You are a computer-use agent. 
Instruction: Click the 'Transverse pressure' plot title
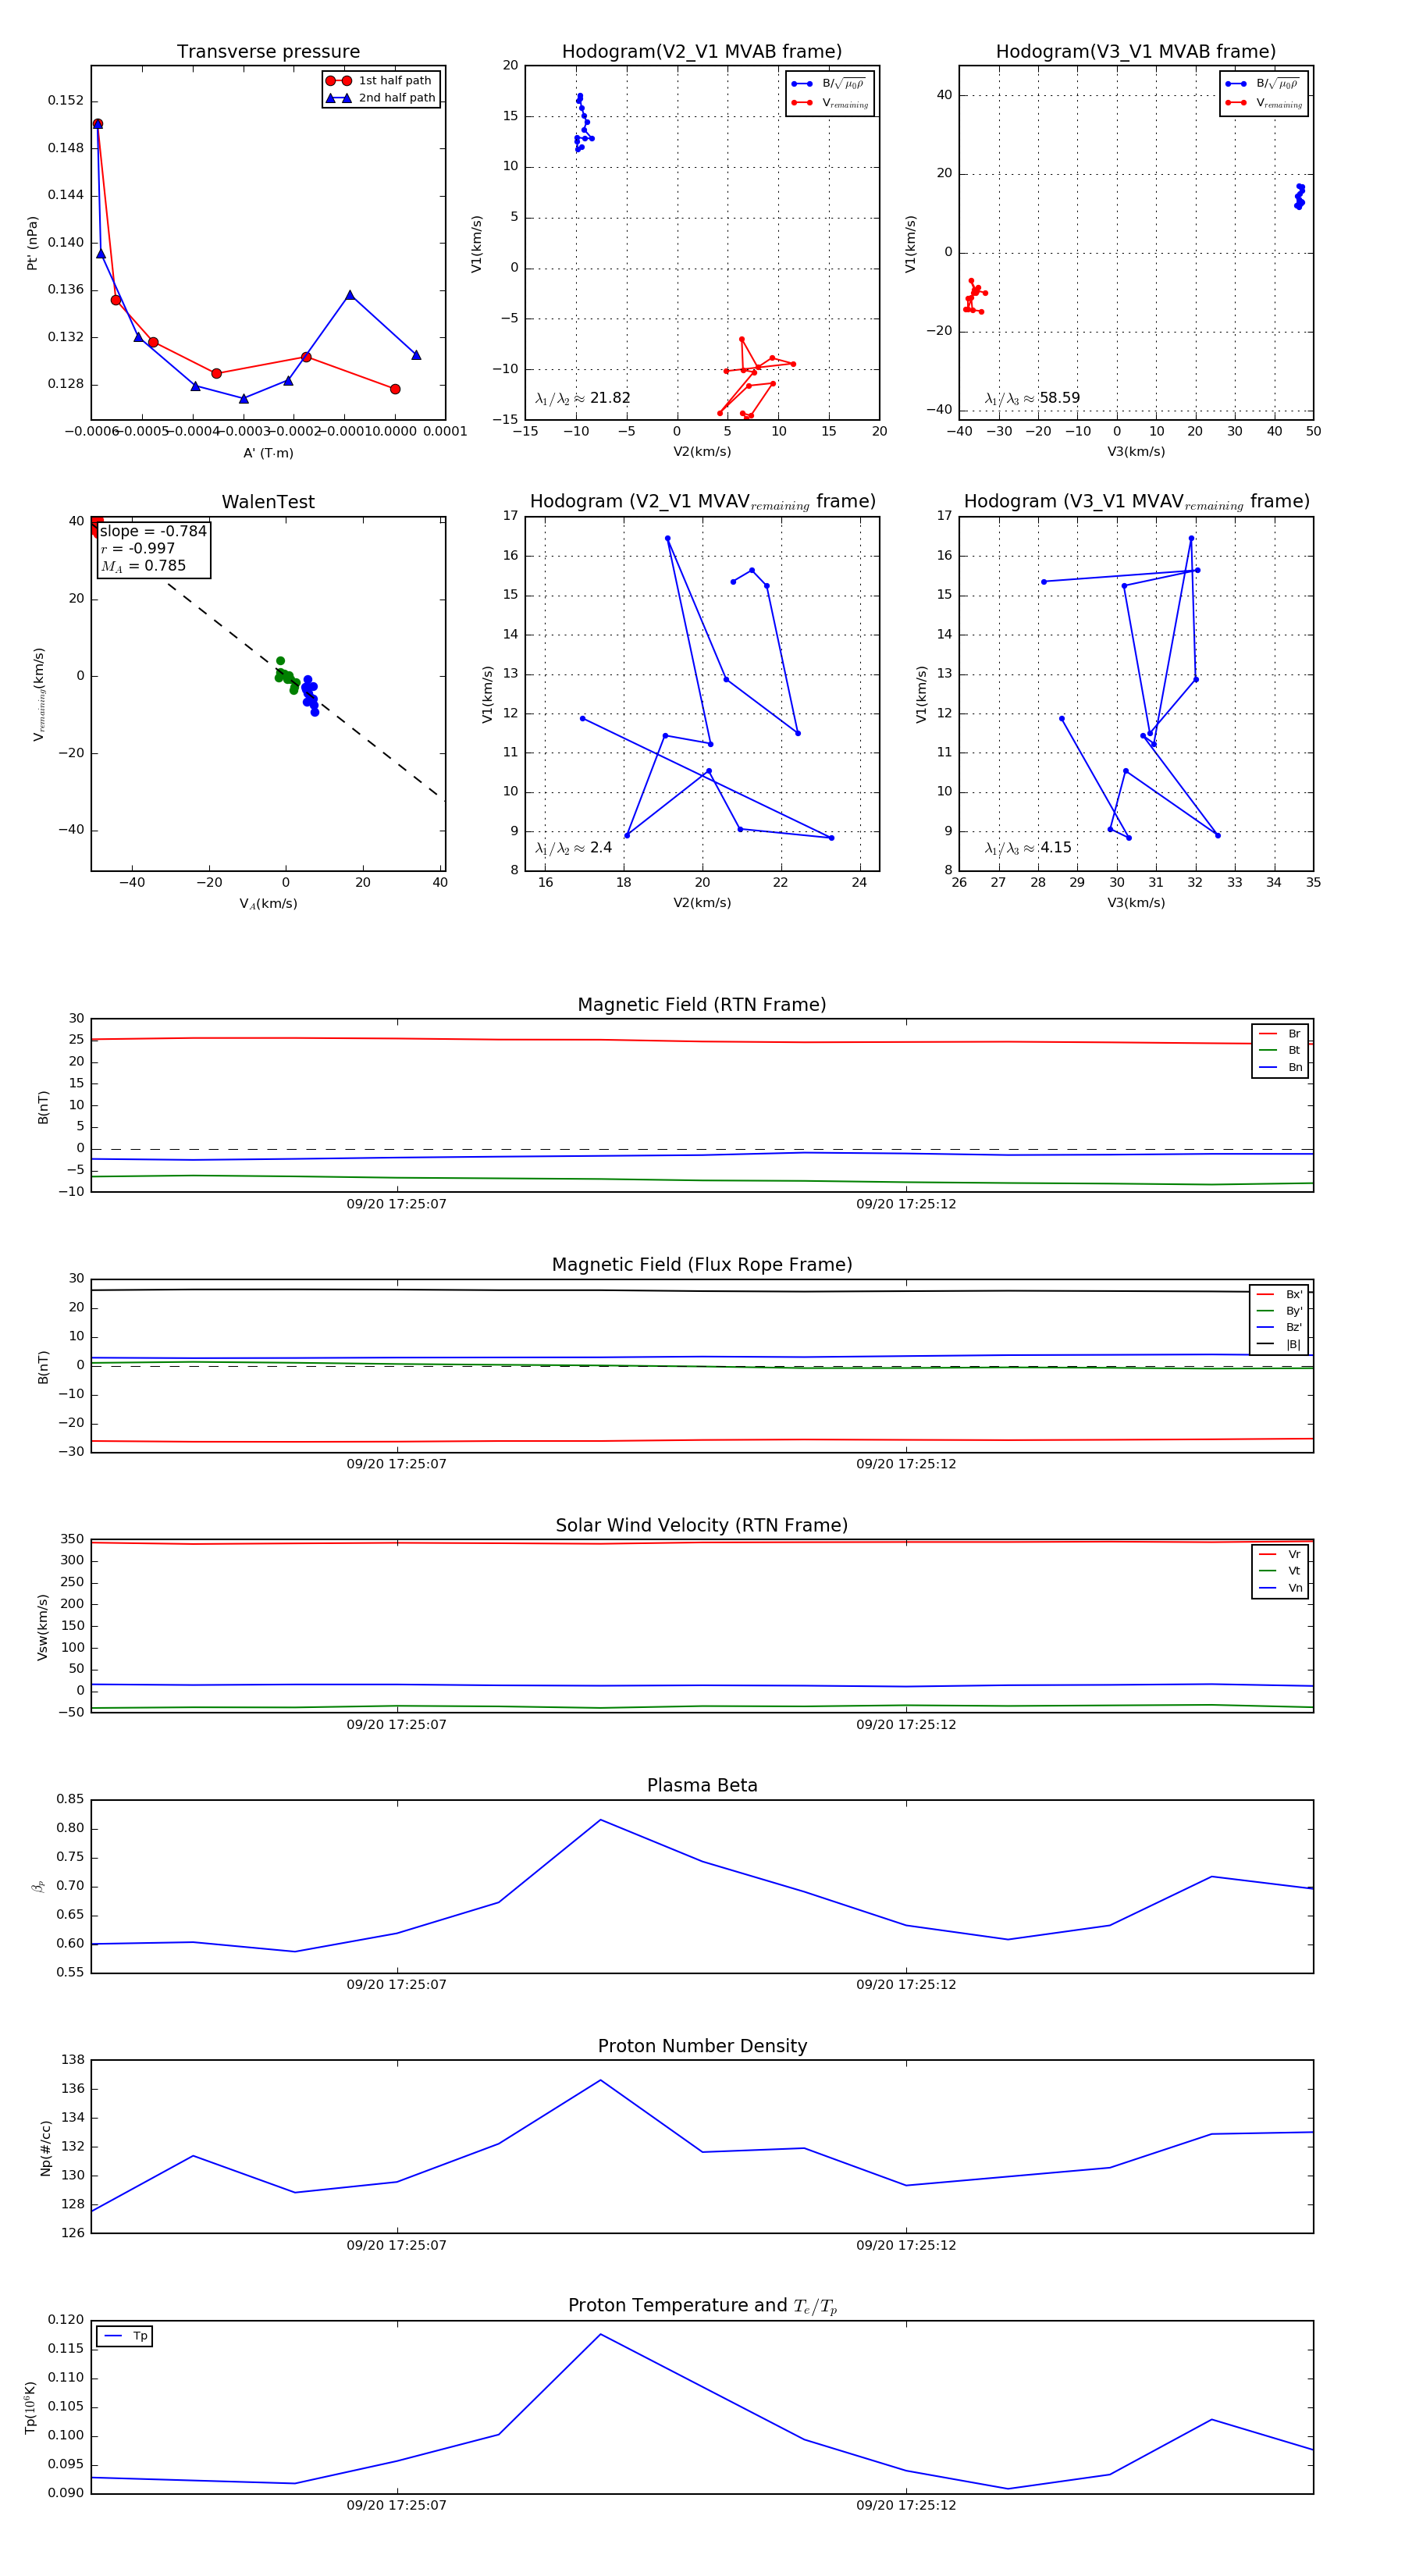pos(268,52)
